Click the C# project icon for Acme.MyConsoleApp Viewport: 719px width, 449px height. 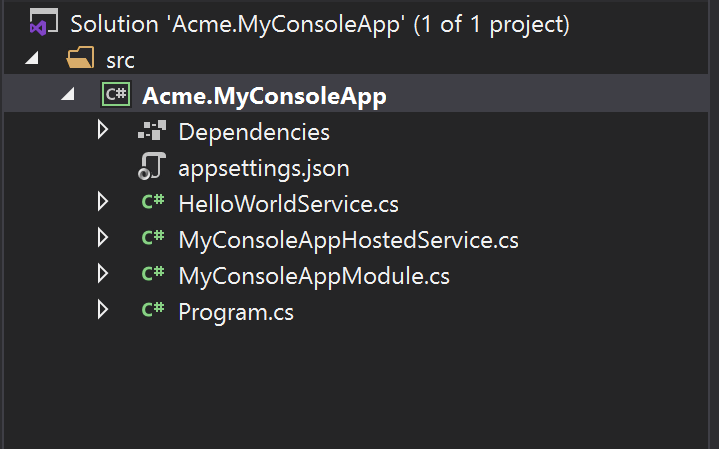point(116,94)
